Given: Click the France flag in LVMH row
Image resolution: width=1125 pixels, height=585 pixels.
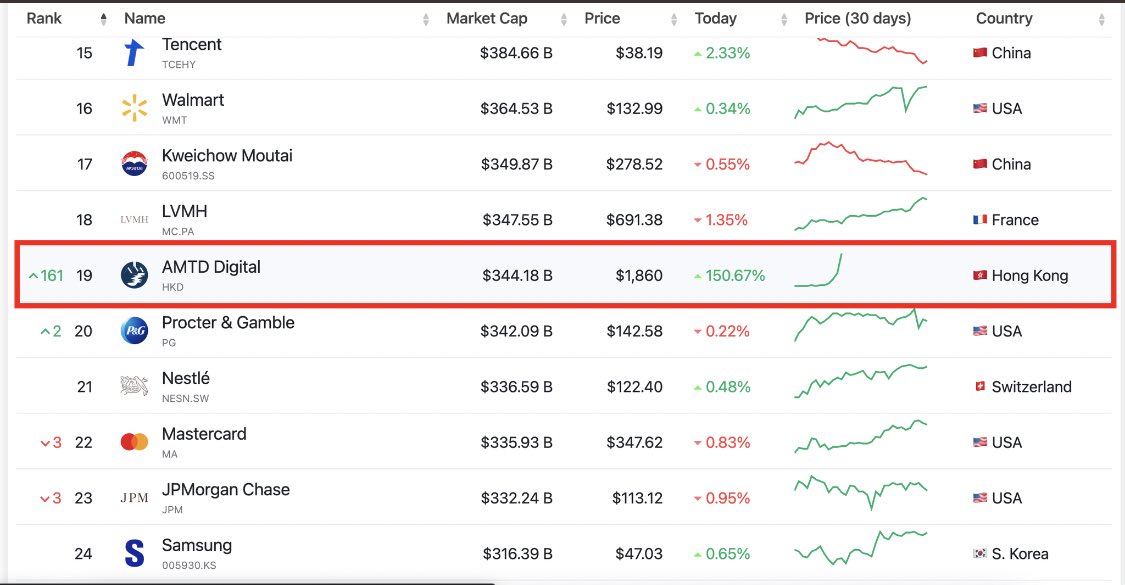Looking at the screenshot, I should coord(979,220).
